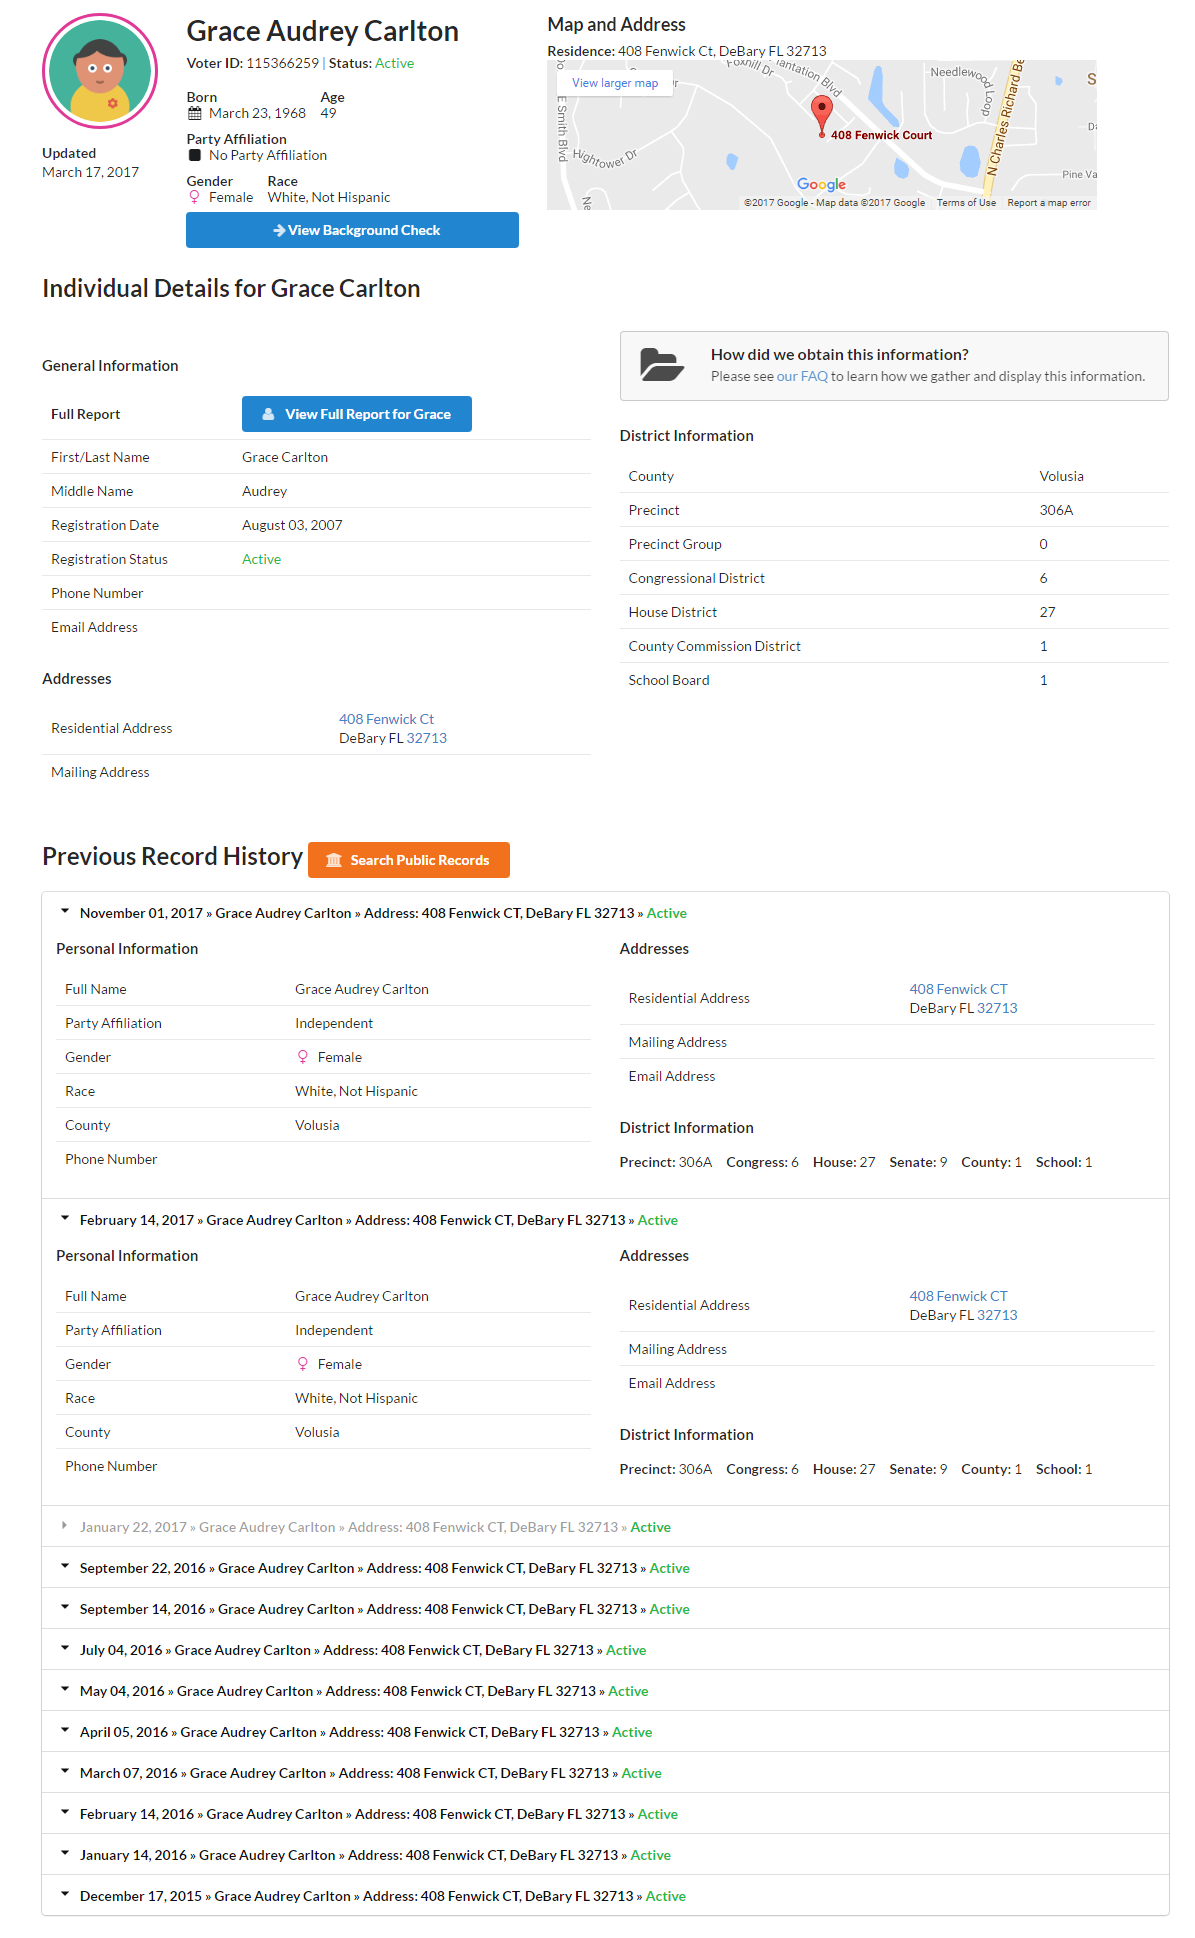Image resolution: width=1195 pixels, height=1938 pixels.
Task: Open the map Terms of Use link
Action: point(966,203)
